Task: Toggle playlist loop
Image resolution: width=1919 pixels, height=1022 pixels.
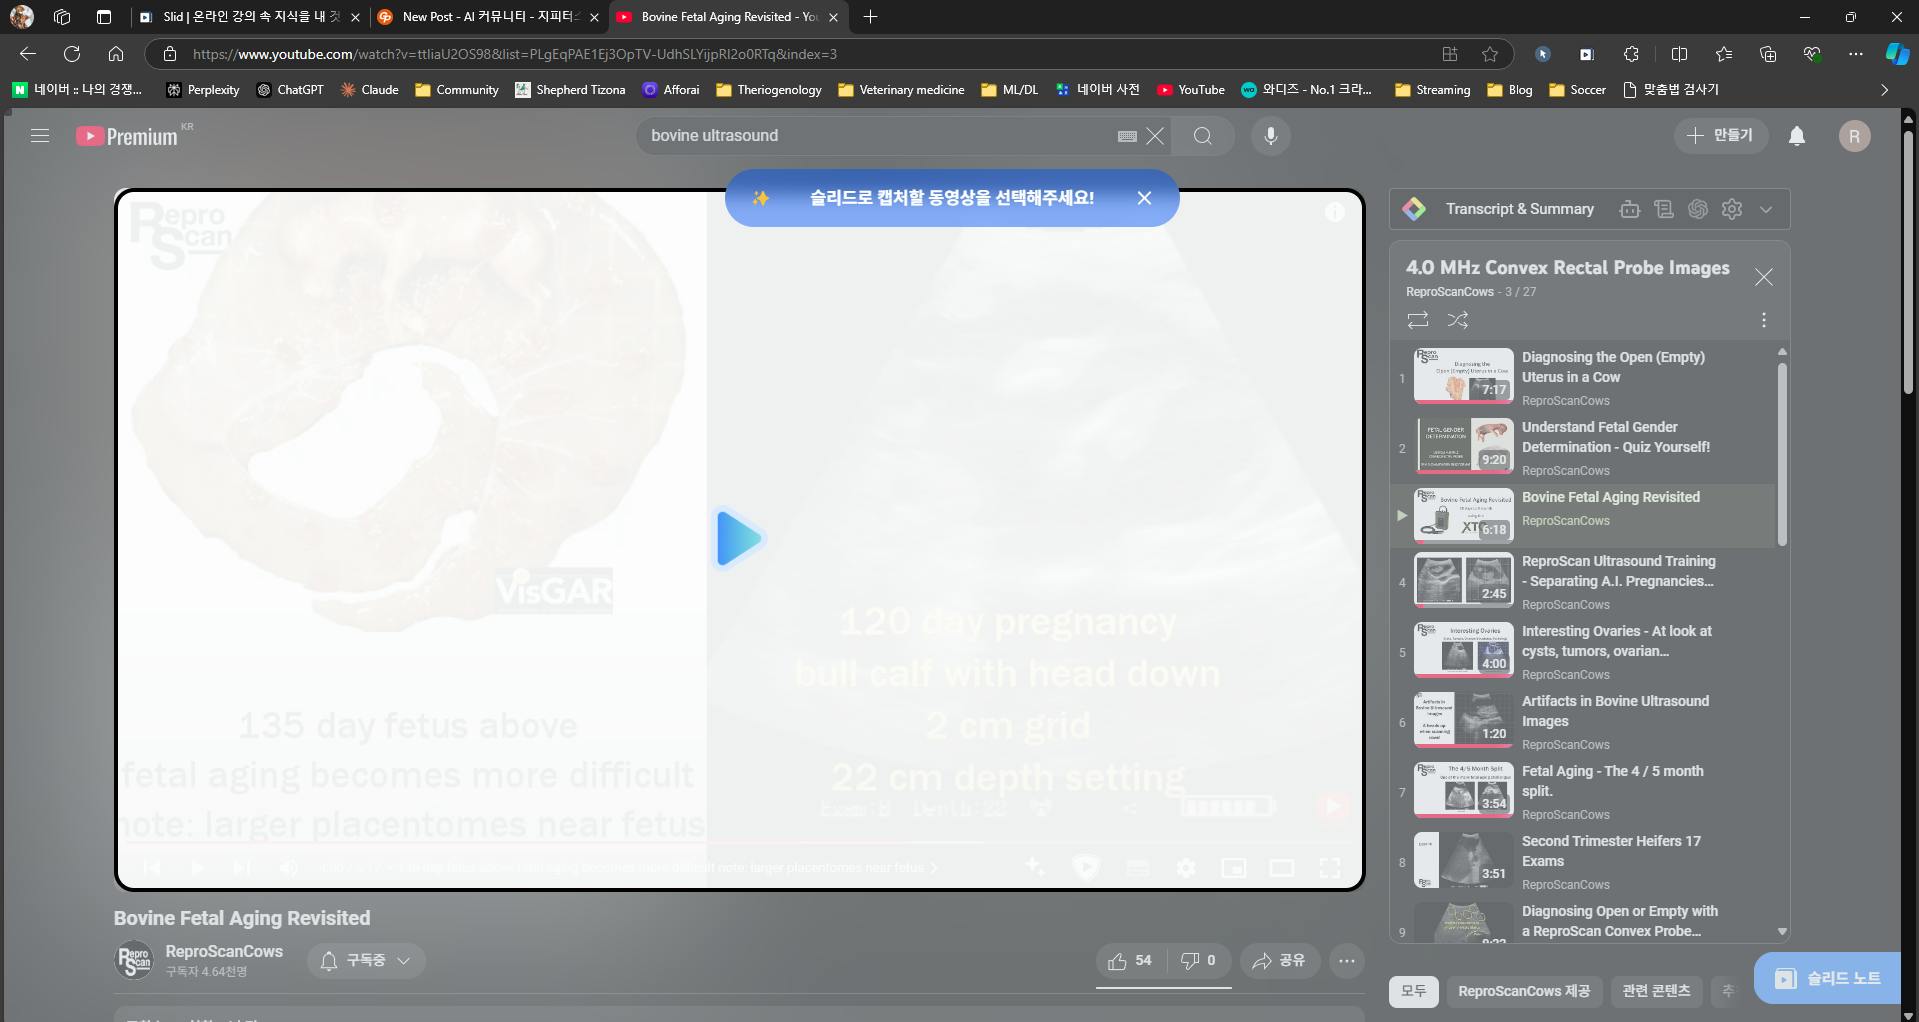Action: click(1418, 320)
